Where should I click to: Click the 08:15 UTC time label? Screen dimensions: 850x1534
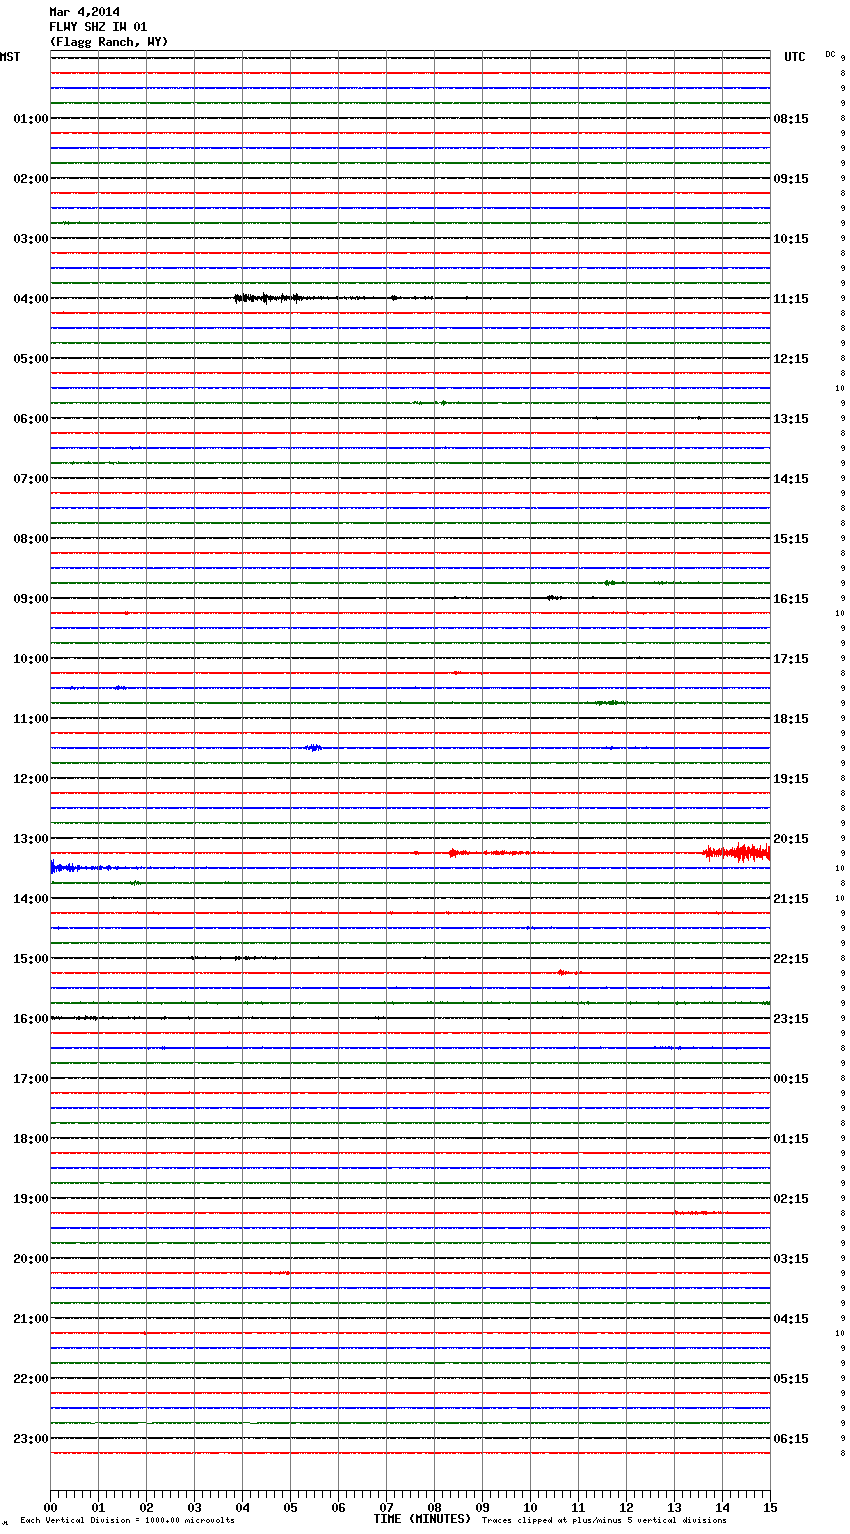[791, 119]
